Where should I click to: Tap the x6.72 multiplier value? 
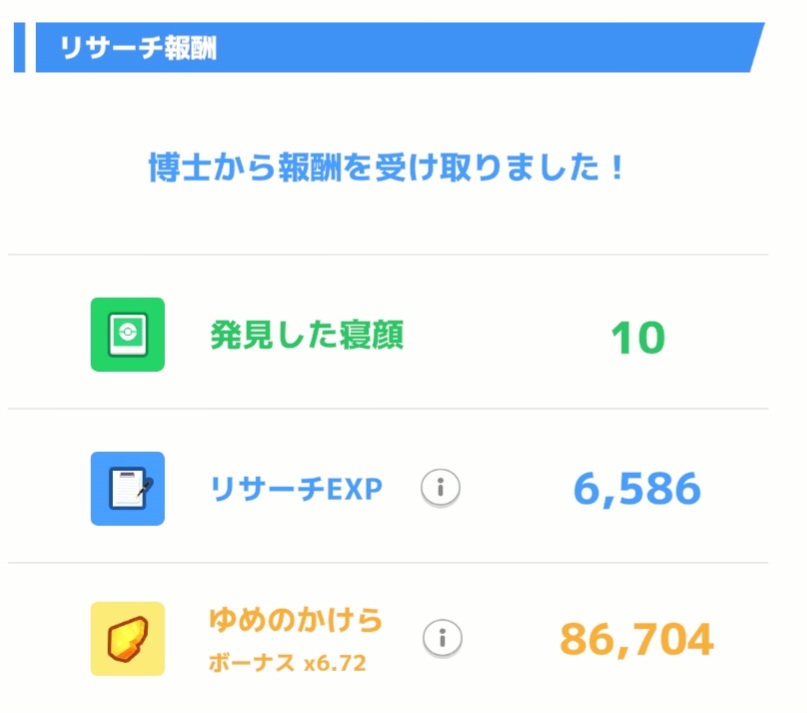(x=335, y=661)
